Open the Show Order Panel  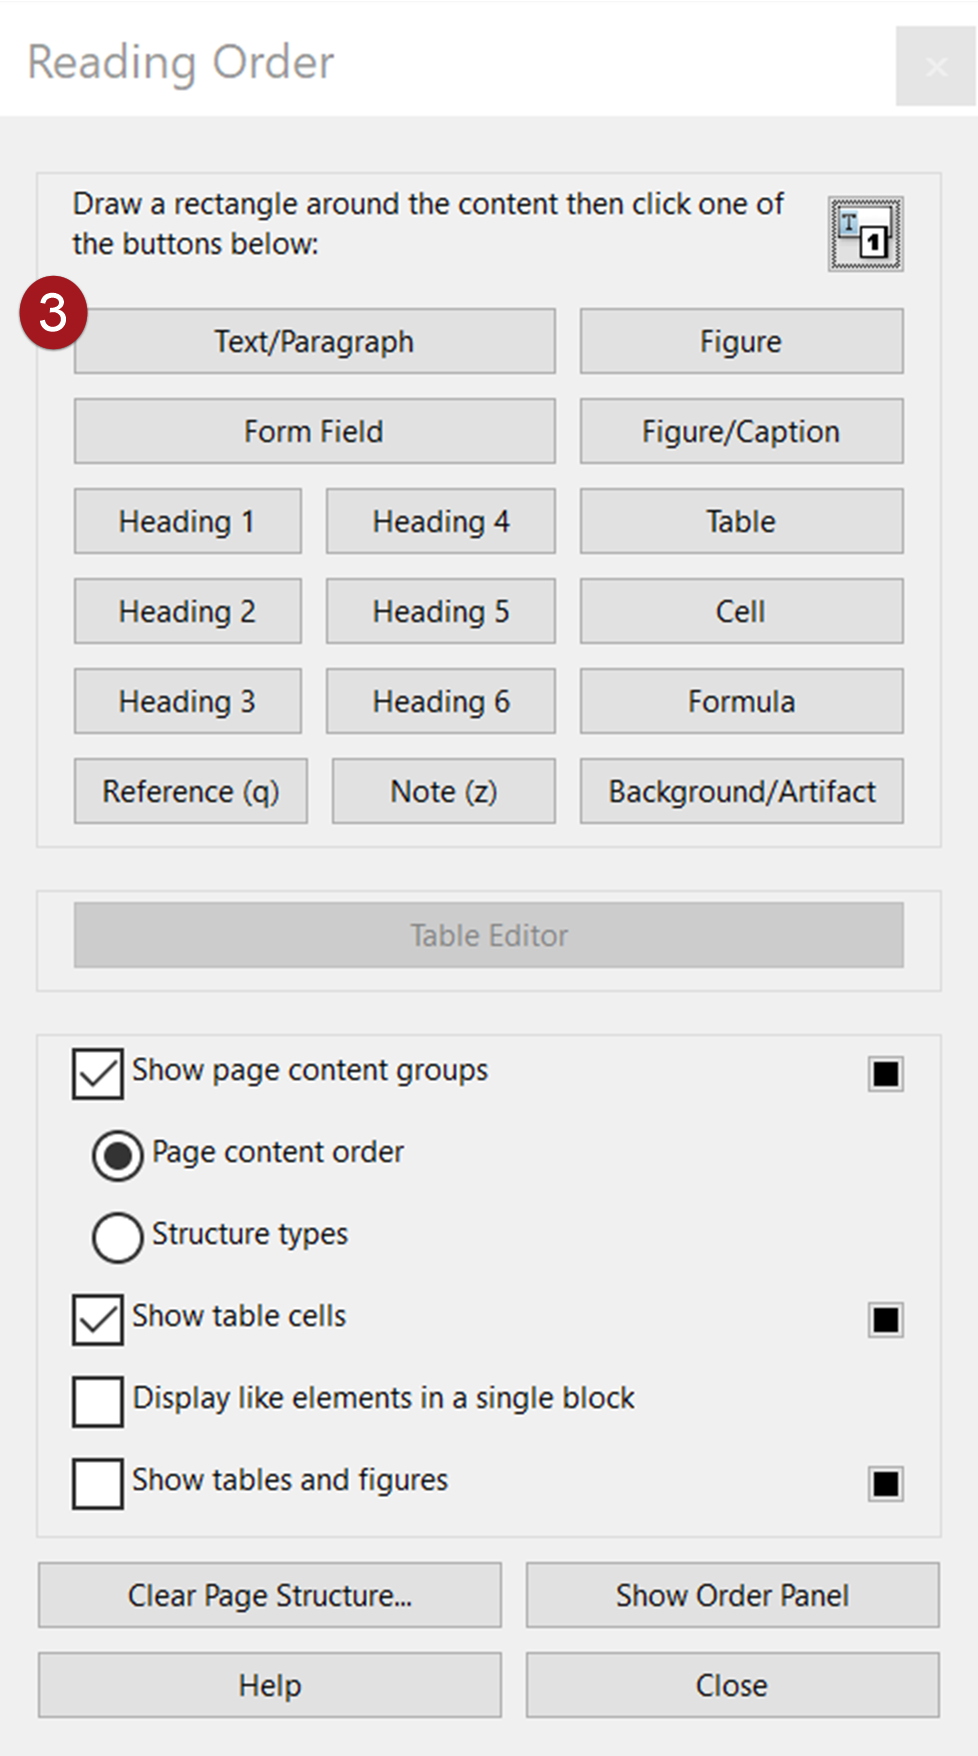732,1595
